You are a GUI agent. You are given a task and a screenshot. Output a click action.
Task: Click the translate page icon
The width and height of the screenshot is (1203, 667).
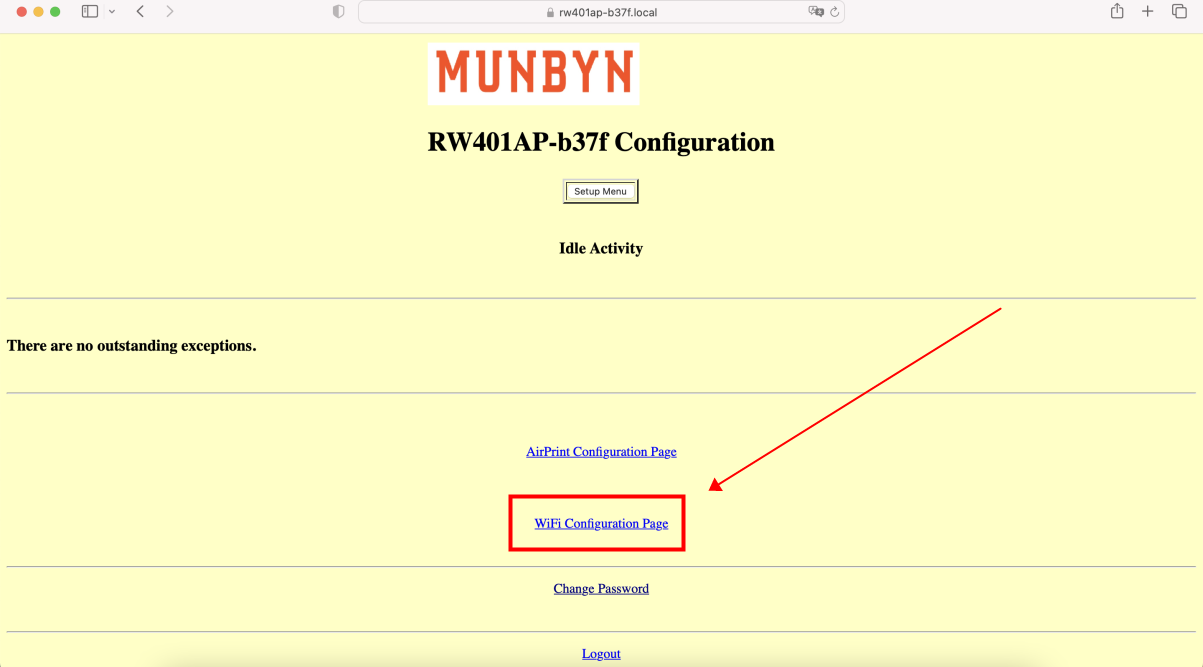[x=816, y=12]
